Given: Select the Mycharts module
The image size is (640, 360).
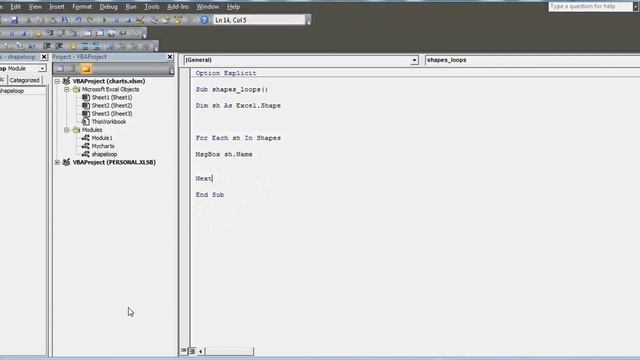Looking at the screenshot, I should tap(103, 146).
